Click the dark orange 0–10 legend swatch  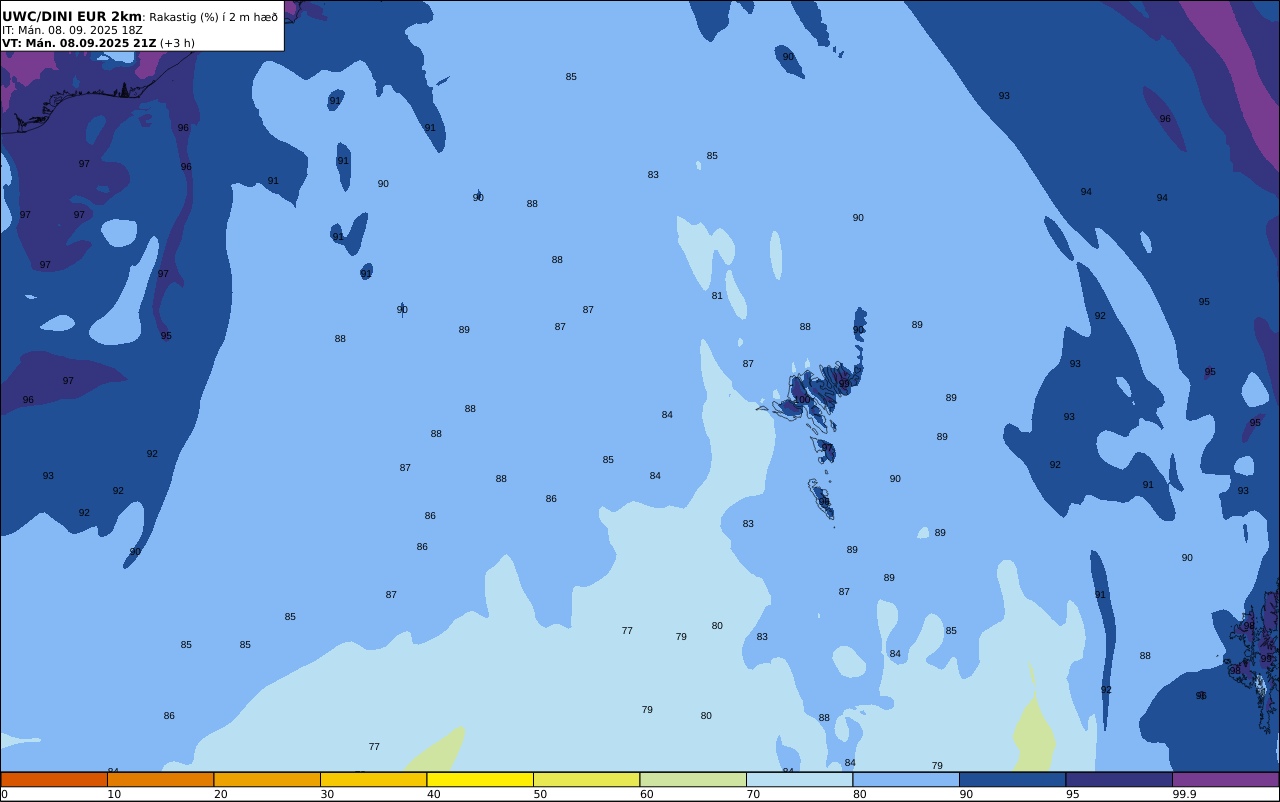(x=54, y=779)
